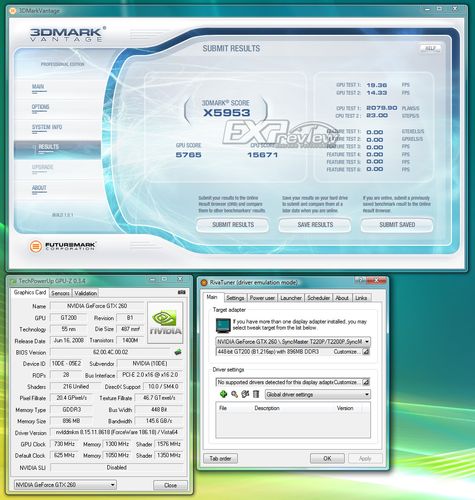The image size is (475, 500).
Task: Click the trash can icon in Driver settings
Action: point(256,394)
